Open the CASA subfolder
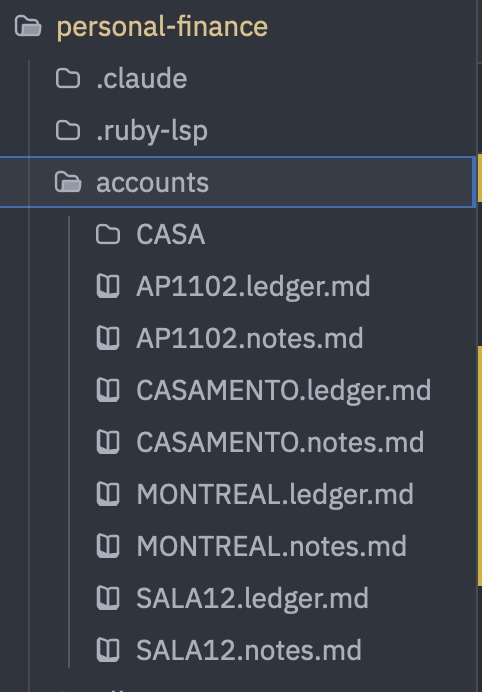 tap(170, 234)
